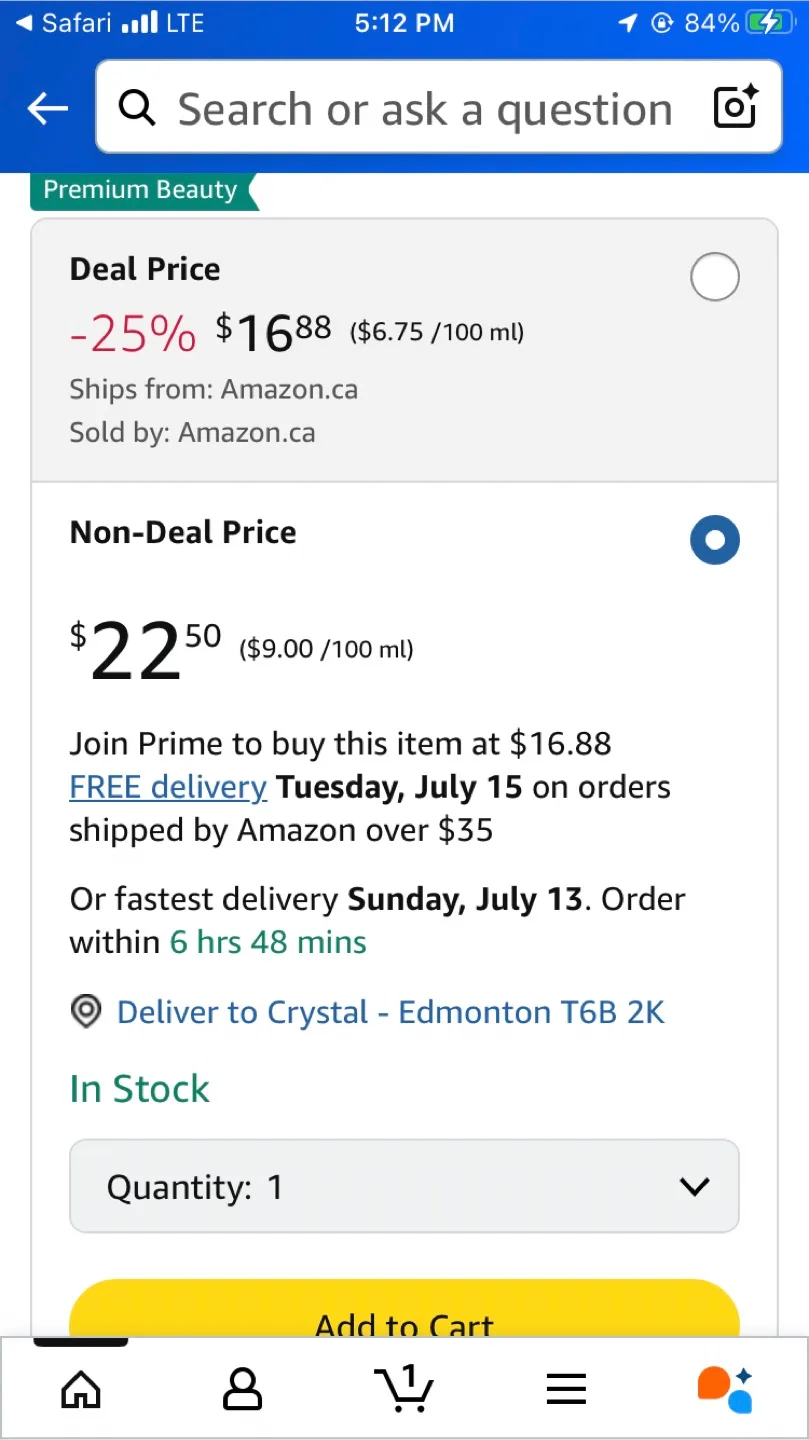Open the hamburger menu icon

[x=566, y=1389]
